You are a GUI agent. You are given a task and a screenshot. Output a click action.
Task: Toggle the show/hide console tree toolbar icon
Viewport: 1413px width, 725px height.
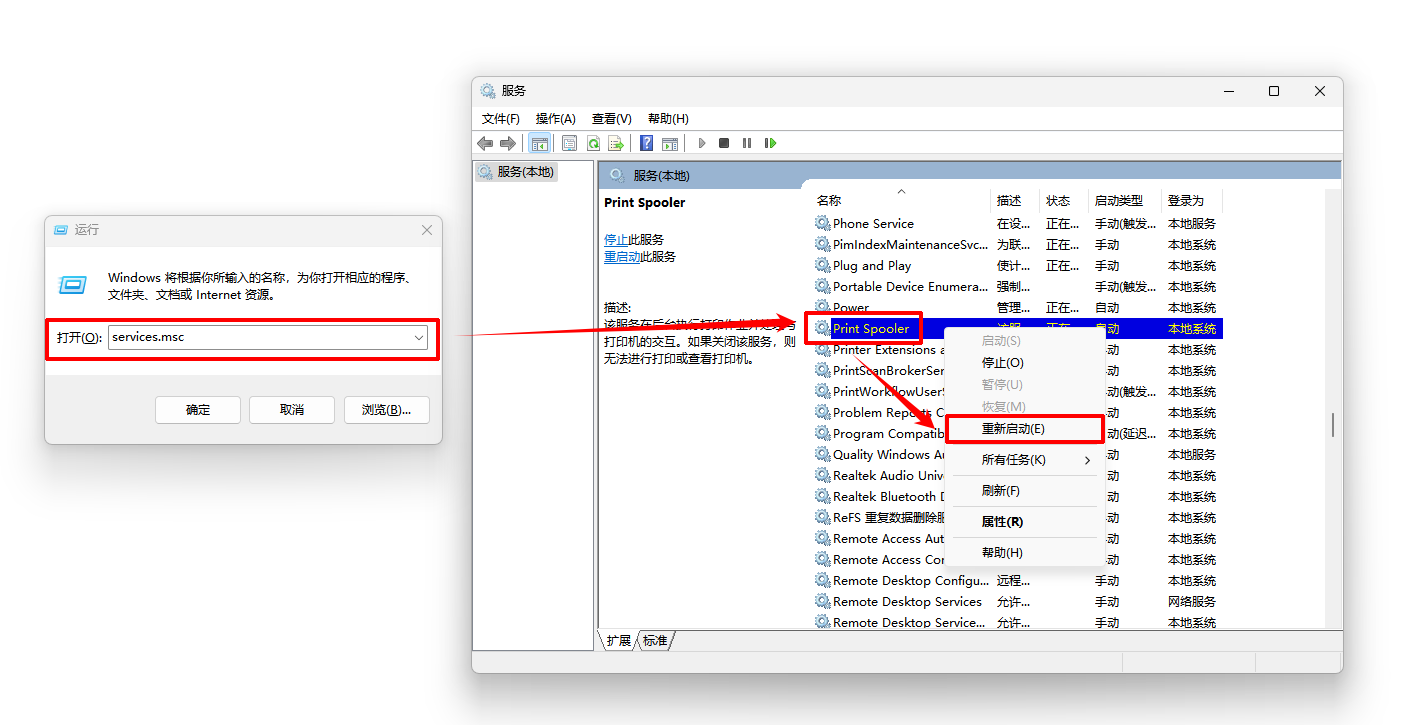pyautogui.click(x=539, y=143)
